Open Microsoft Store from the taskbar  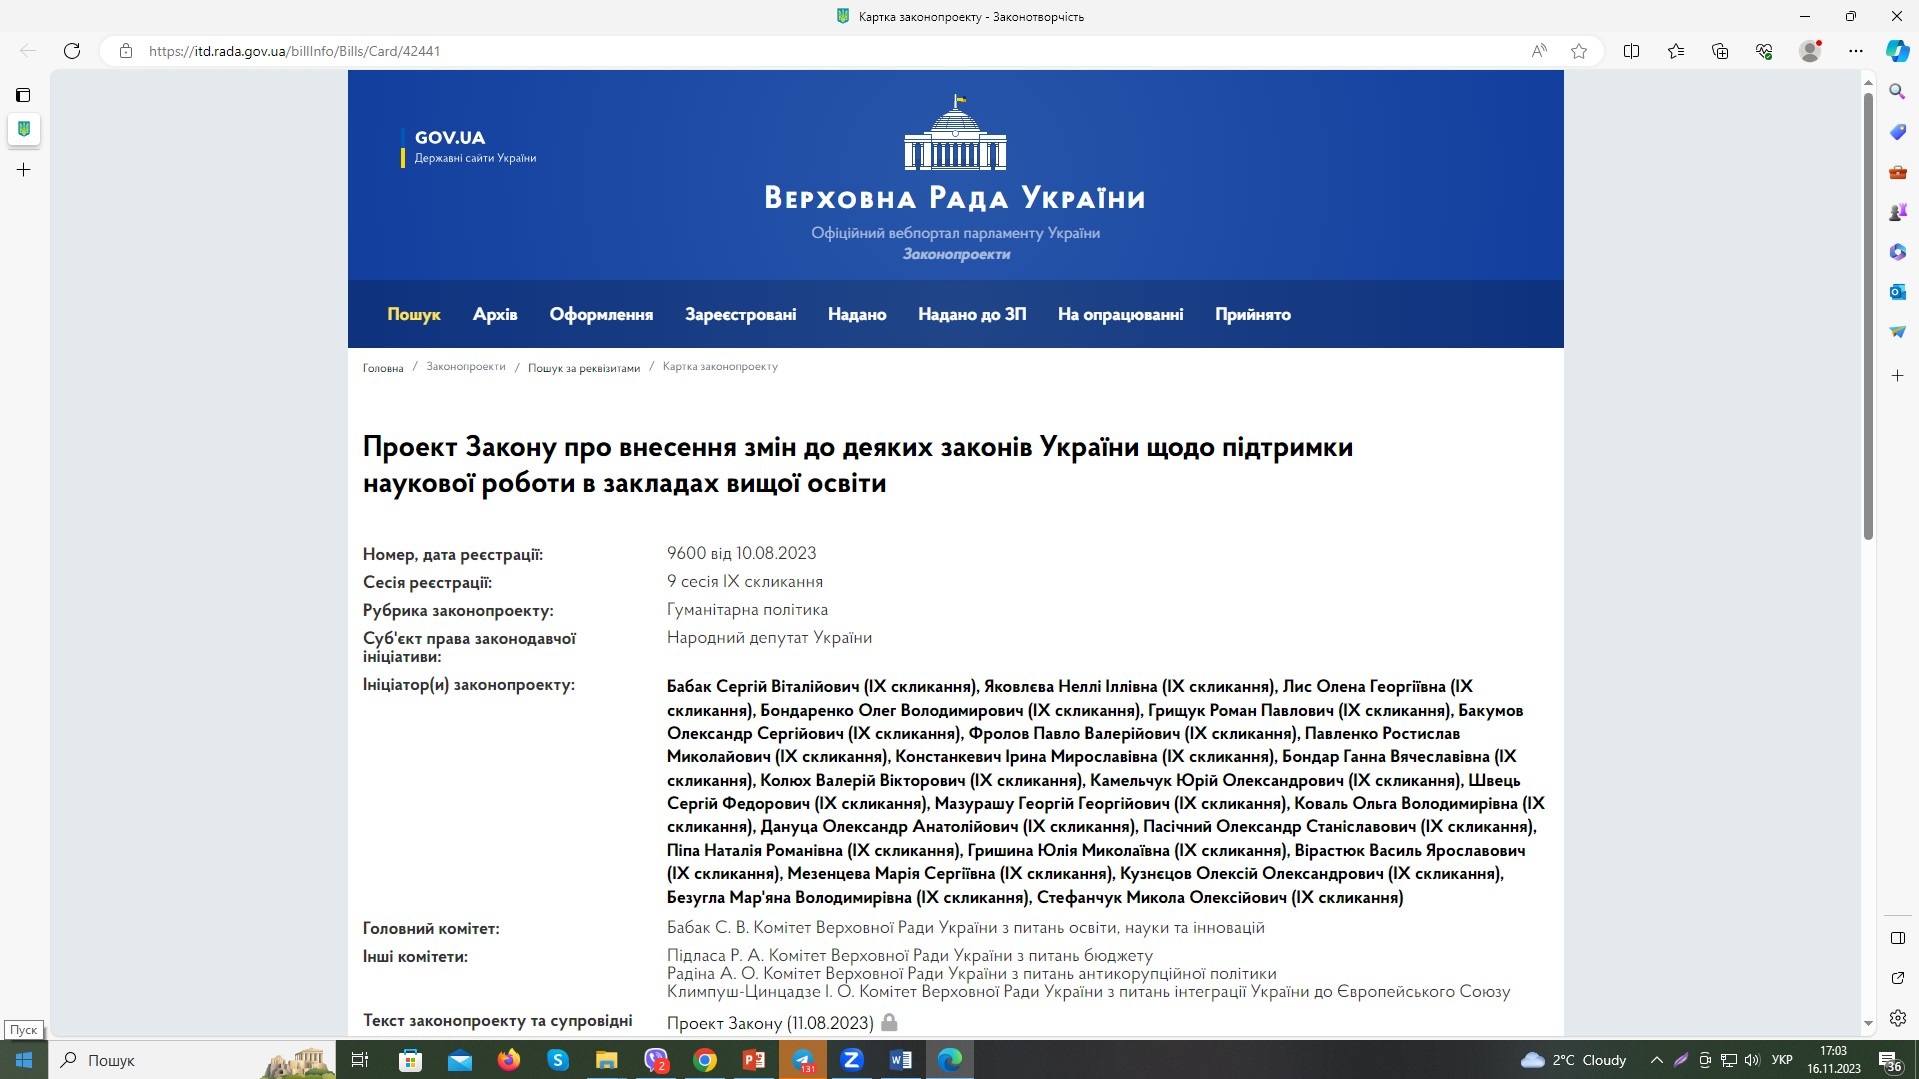tap(410, 1060)
